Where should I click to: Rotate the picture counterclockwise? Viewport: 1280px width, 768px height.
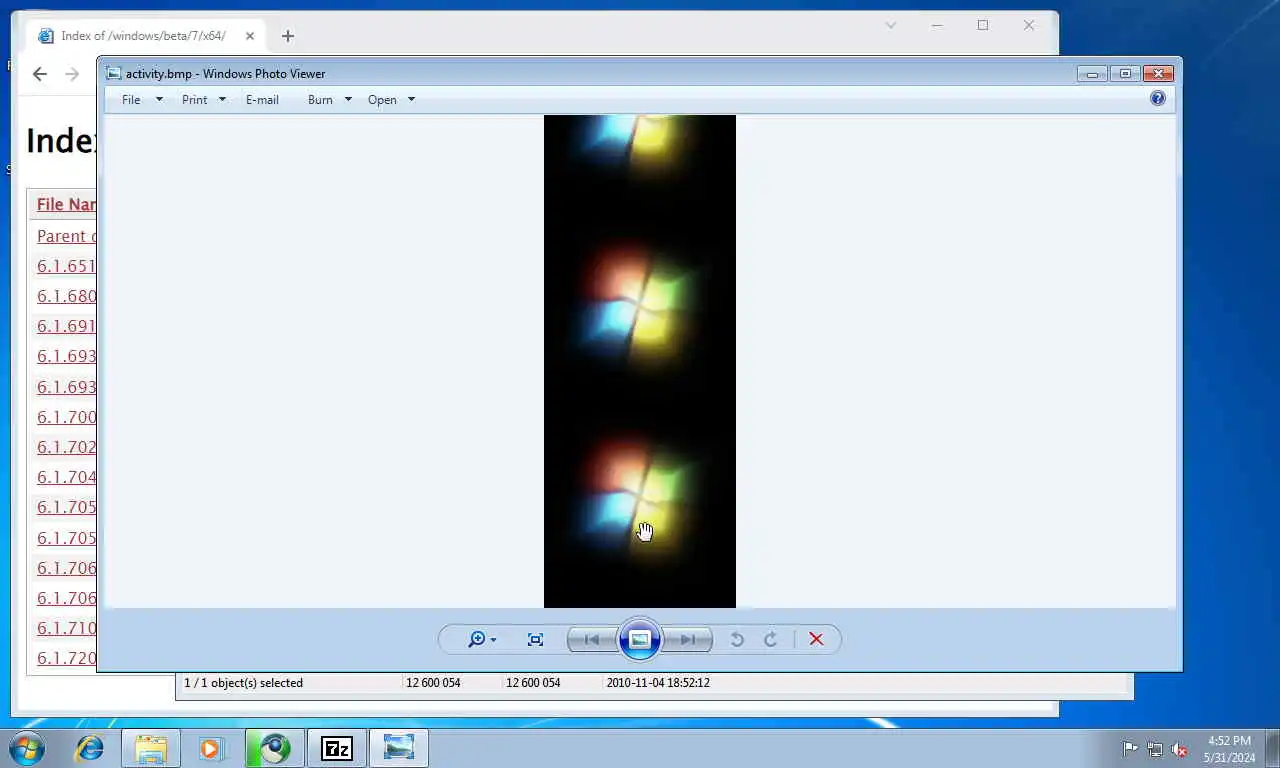tap(737, 640)
